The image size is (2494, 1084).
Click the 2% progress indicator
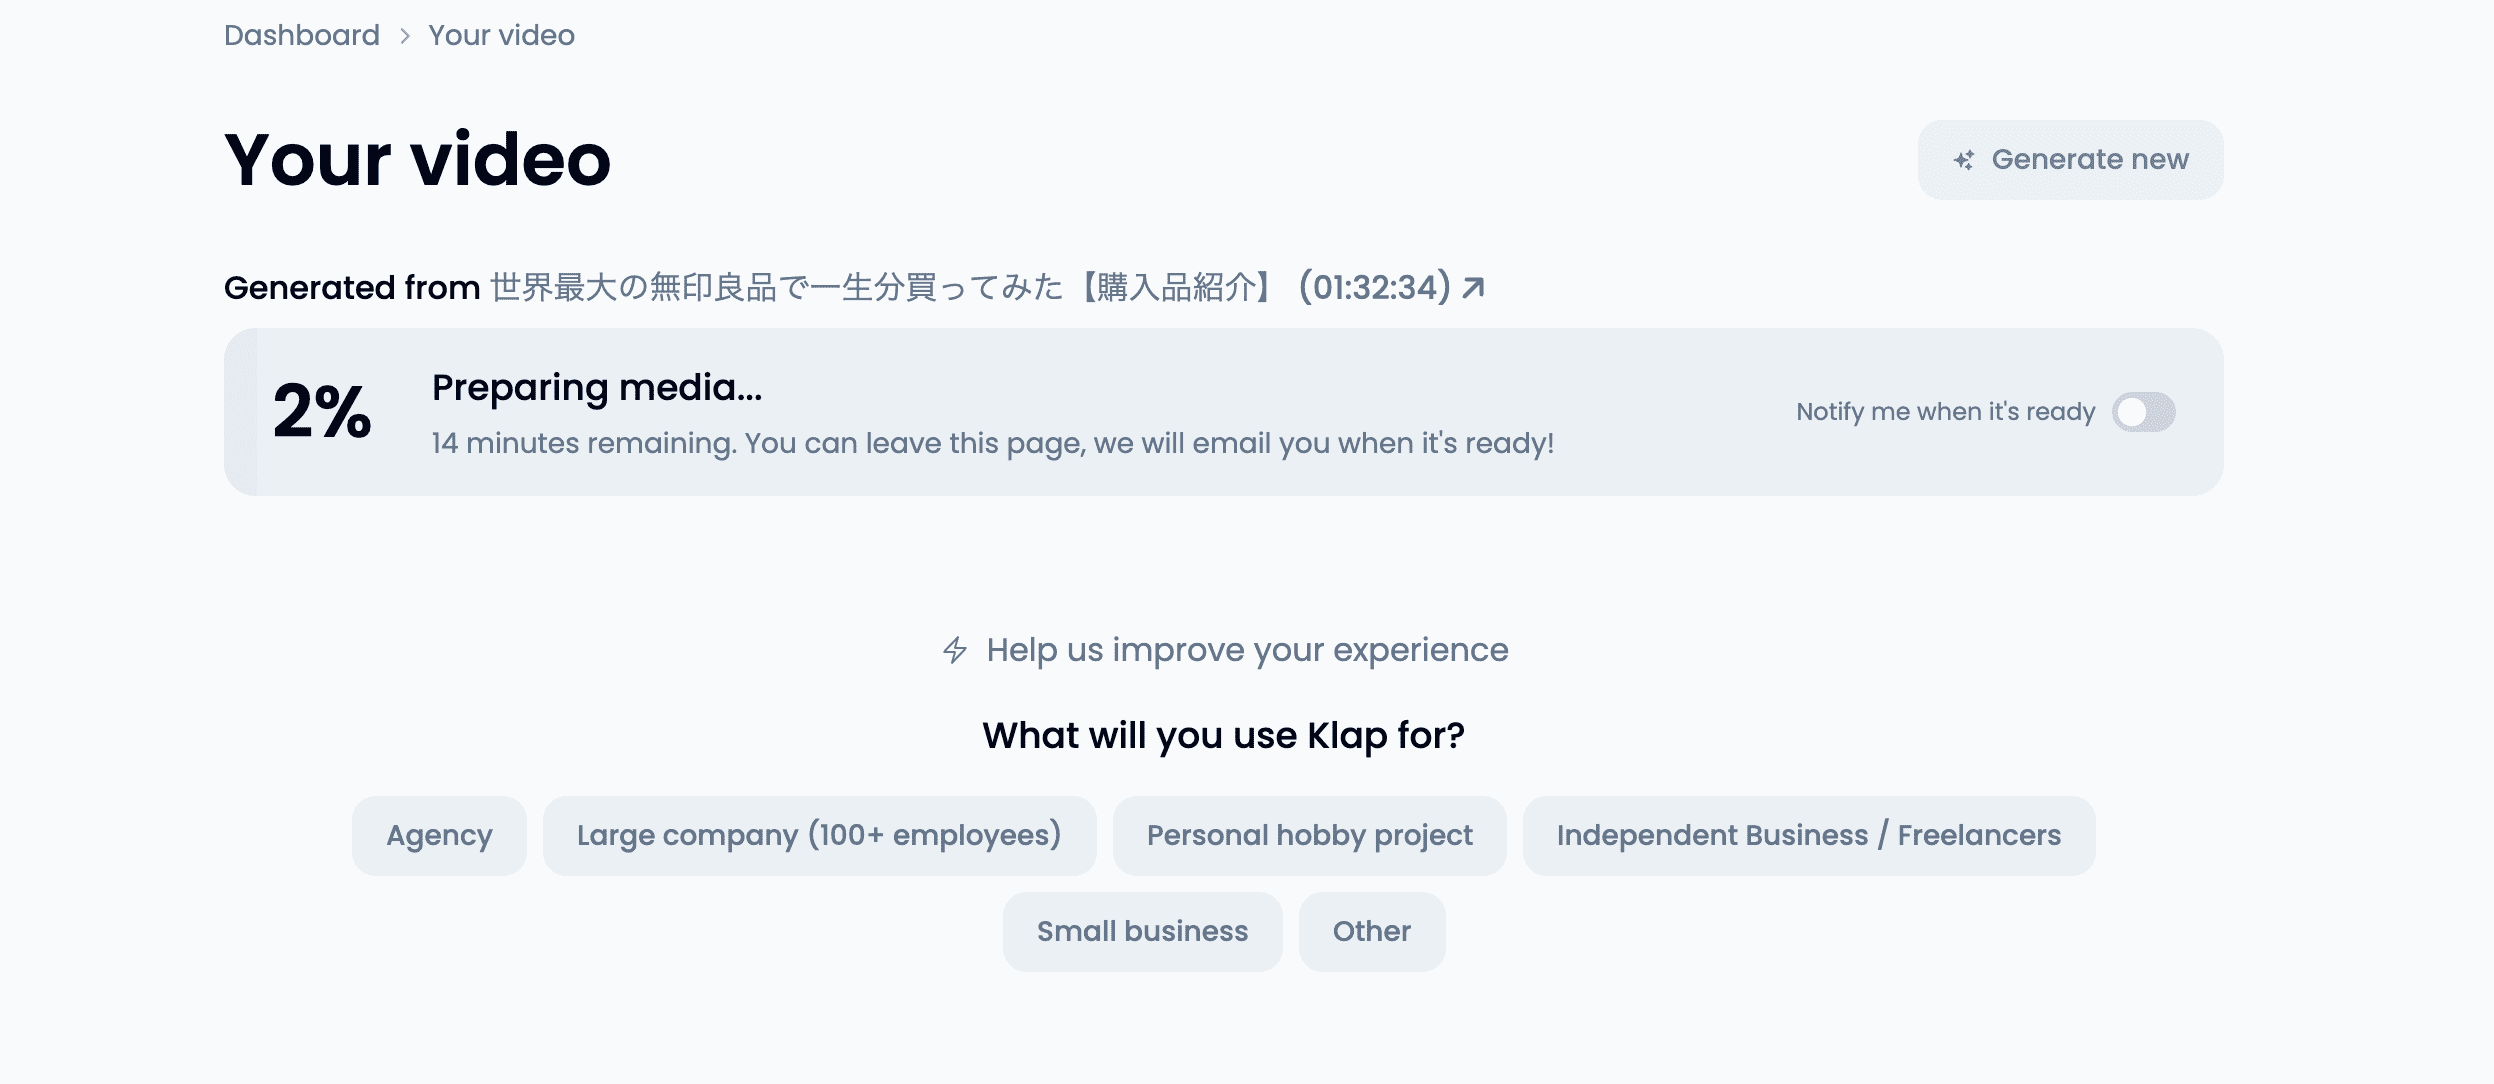click(322, 412)
